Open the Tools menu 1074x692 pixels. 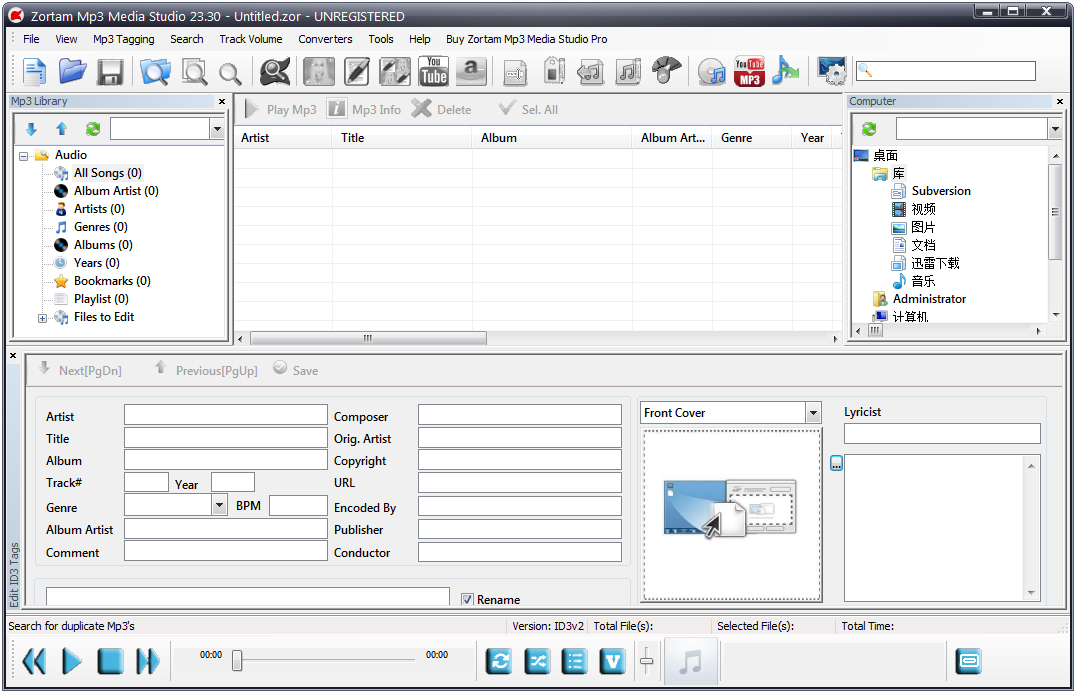pyautogui.click(x=381, y=39)
